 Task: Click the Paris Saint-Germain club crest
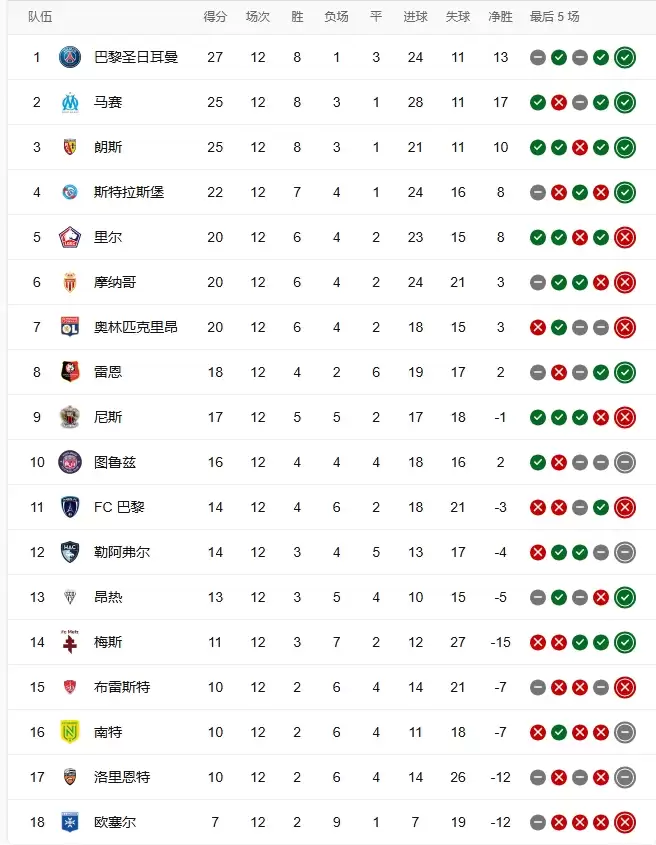point(69,57)
